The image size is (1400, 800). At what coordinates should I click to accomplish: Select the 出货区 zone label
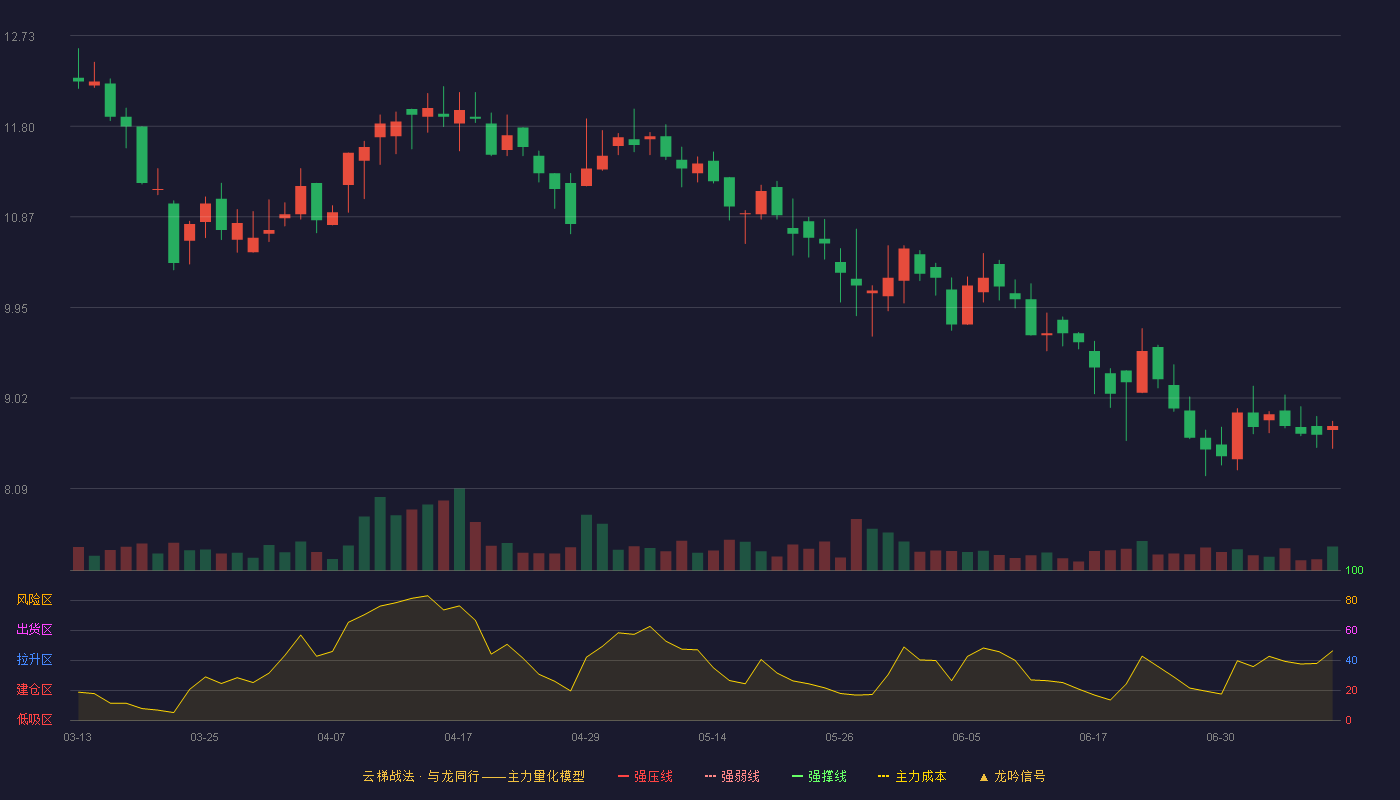tap(34, 630)
